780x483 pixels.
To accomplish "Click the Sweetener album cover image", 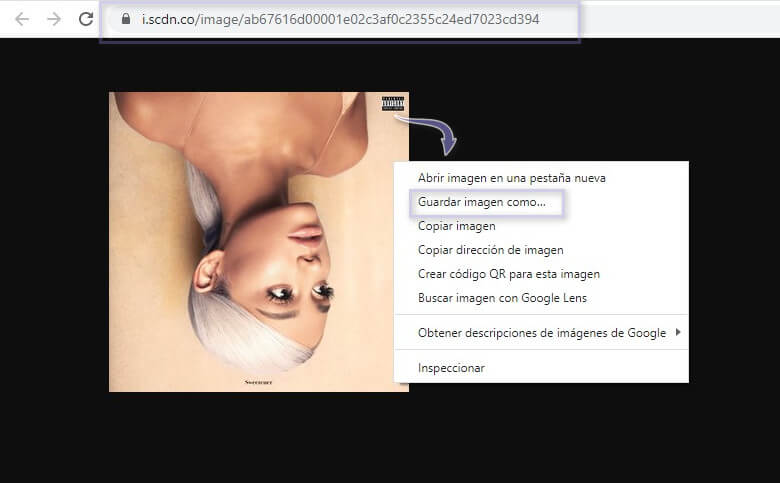I will 259,242.
